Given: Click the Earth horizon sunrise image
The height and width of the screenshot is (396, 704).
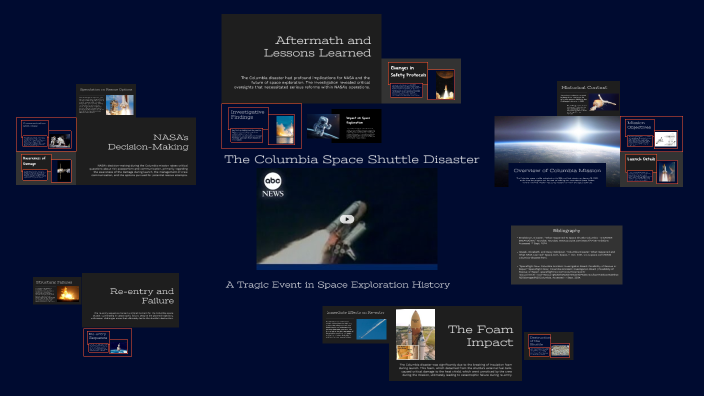Looking at the screenshot, I should (x=557, y=139).
